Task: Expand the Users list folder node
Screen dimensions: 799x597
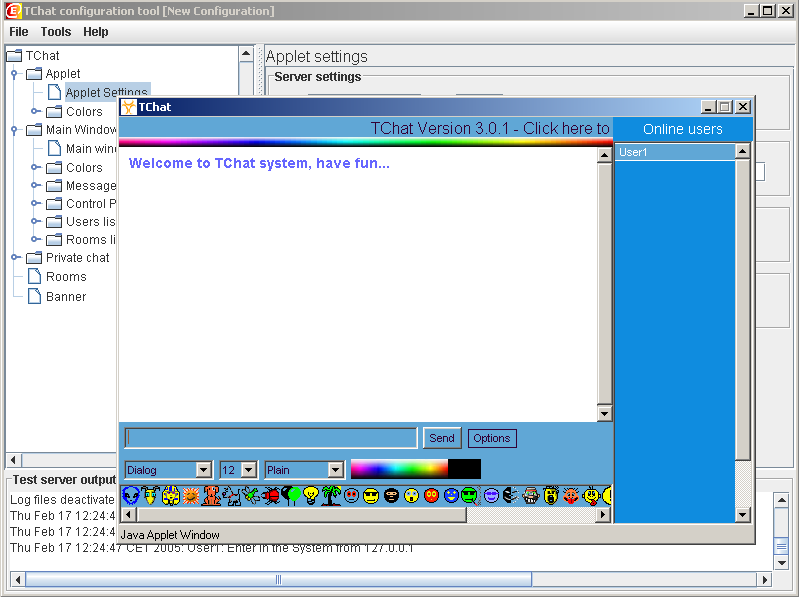Action: pos(35,221)
